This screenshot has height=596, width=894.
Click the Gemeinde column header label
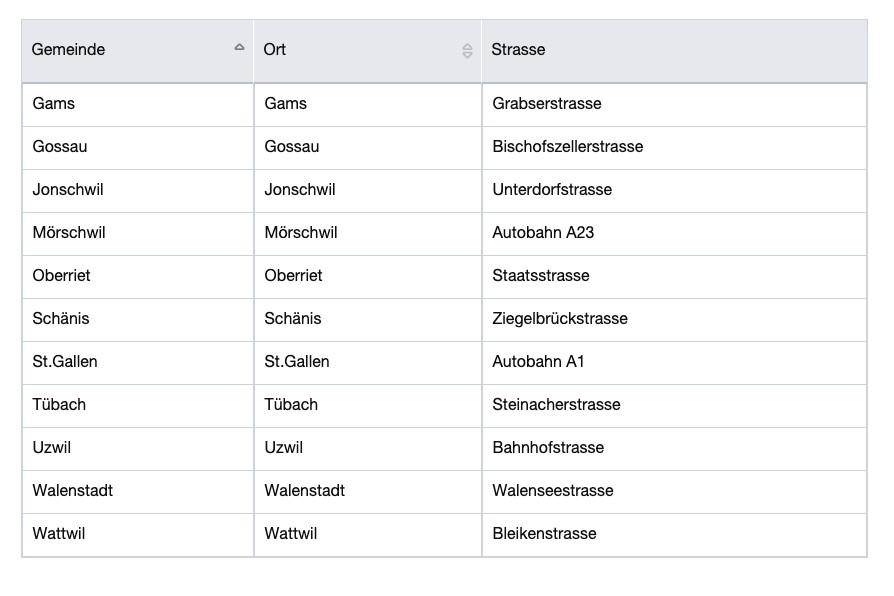[68, 50]
